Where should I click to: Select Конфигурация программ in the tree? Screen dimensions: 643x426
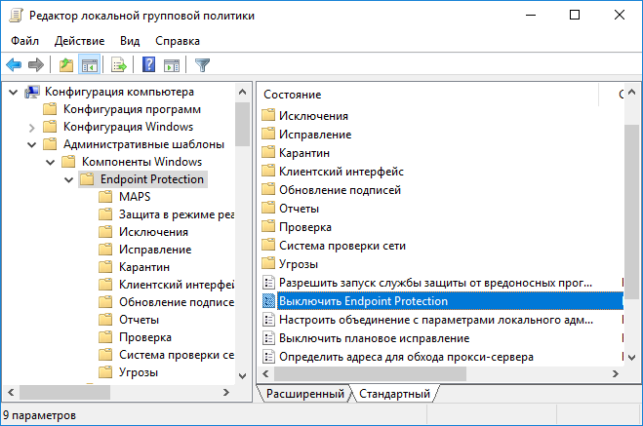tap(132, 109)
